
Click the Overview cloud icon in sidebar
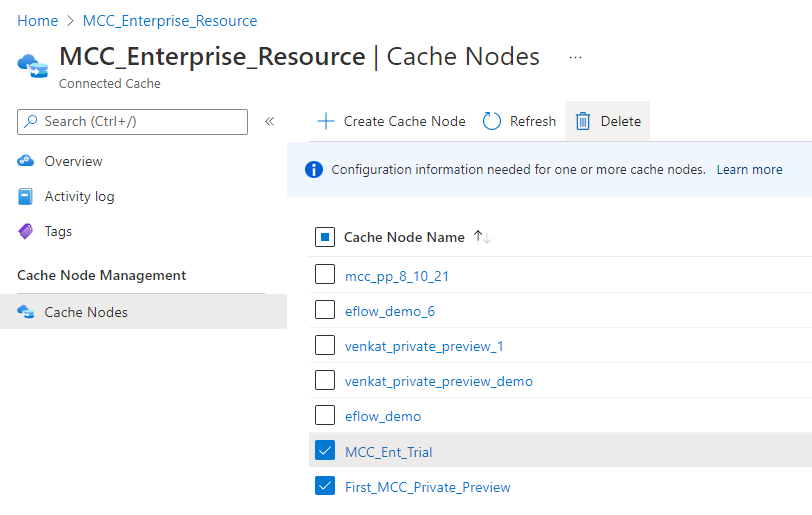tap(26, 161)
